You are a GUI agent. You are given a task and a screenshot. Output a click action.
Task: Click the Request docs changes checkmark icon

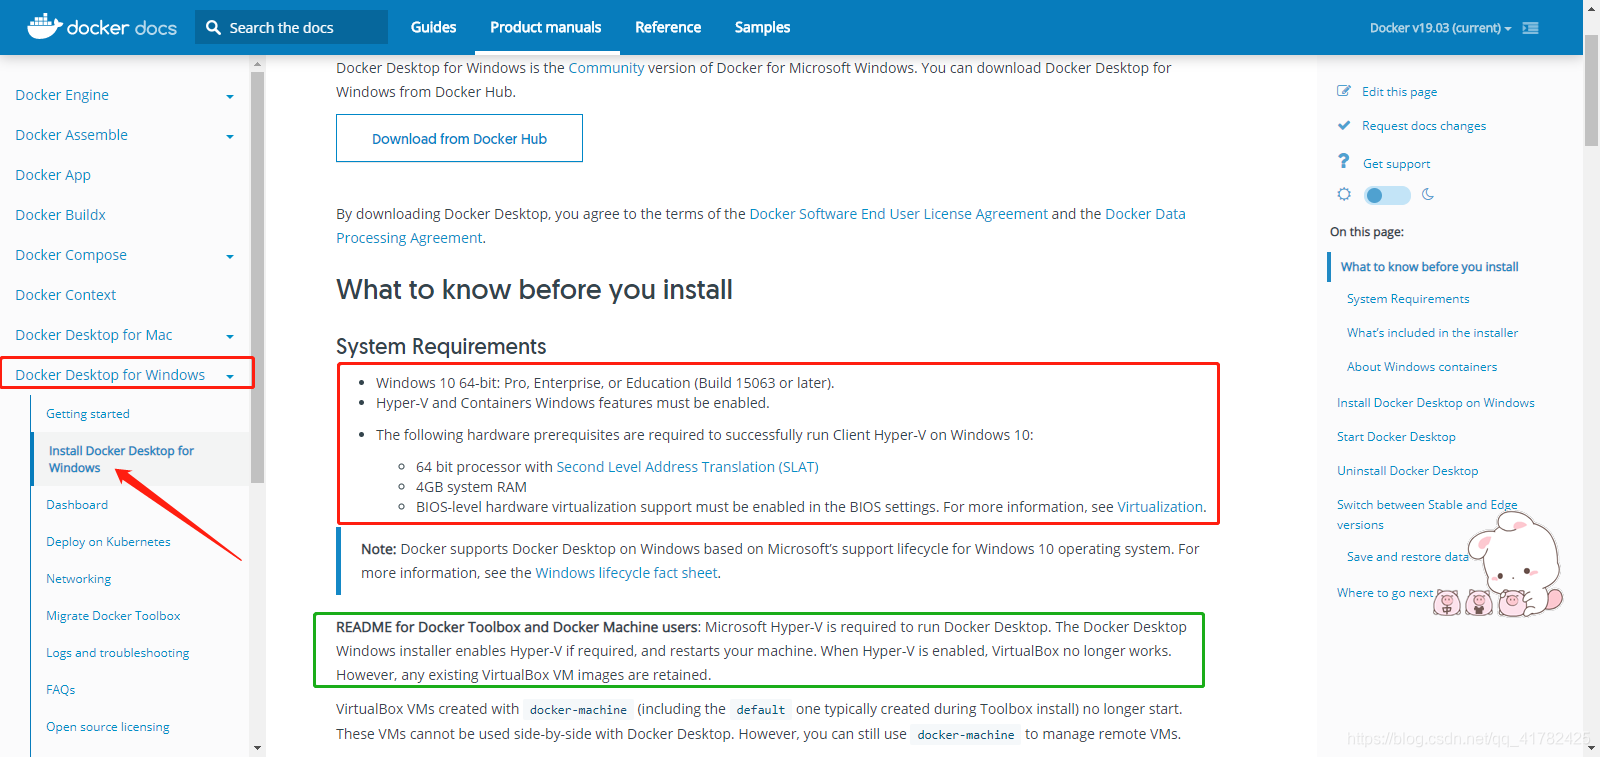(1344, 125)
